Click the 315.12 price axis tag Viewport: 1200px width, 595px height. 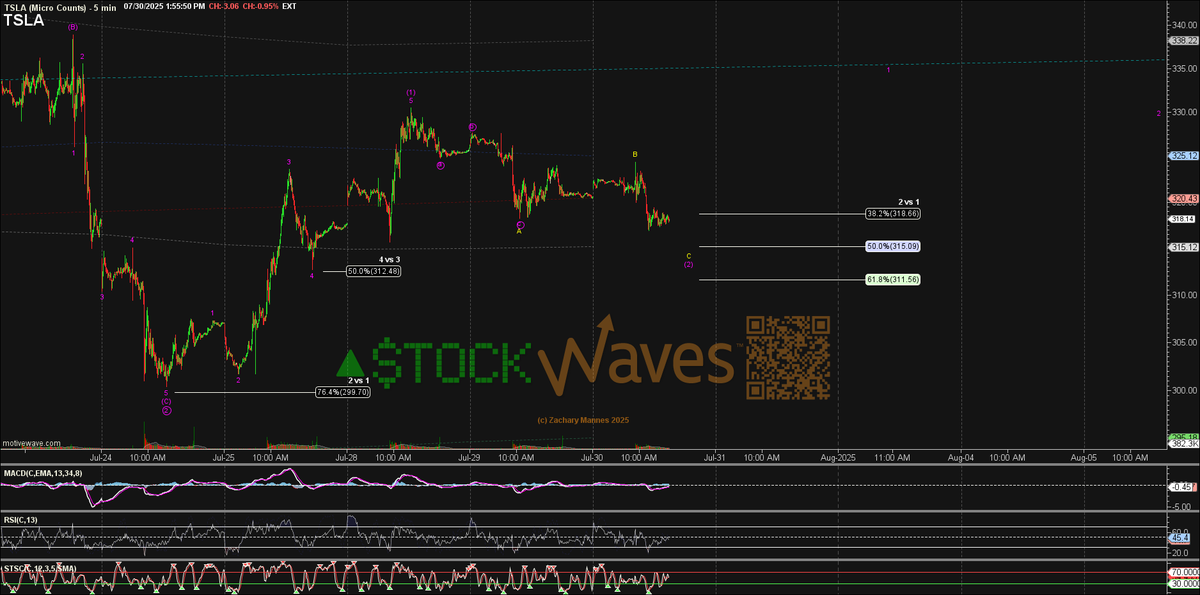[x=1183, y=247]
